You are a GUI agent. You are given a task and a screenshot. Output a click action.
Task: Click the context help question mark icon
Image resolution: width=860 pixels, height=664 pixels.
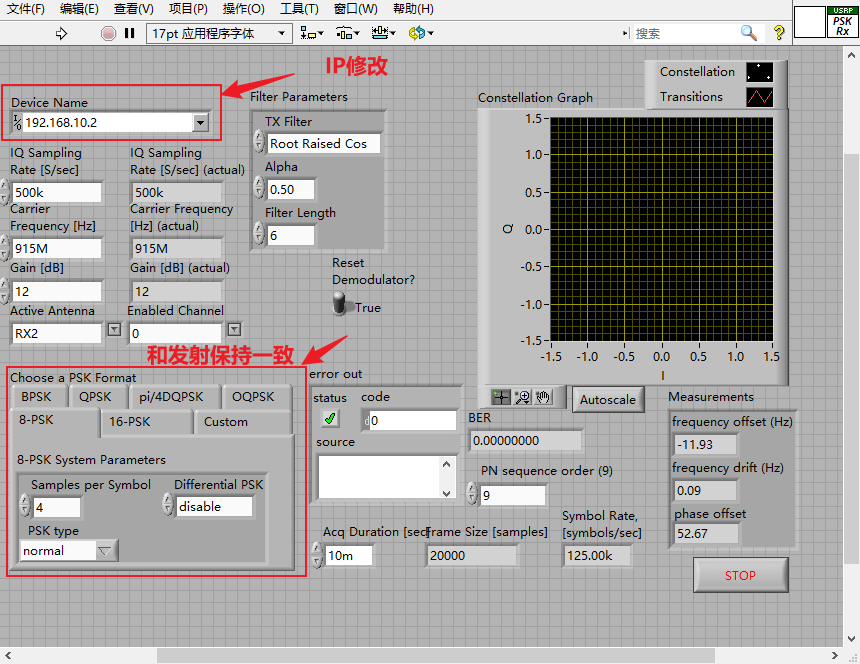pos(779,33)
